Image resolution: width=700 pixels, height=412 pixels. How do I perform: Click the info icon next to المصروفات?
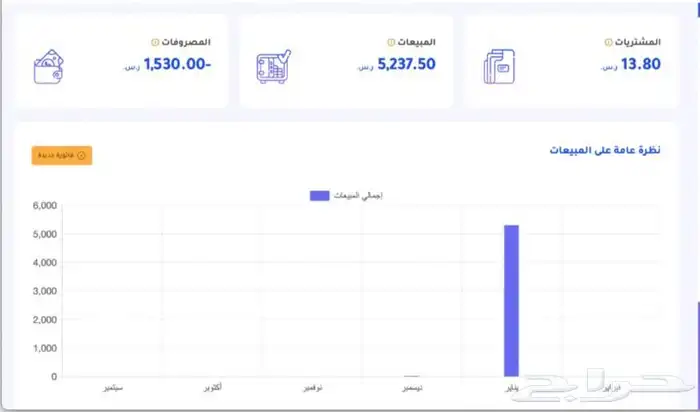(x=155, y=42)
